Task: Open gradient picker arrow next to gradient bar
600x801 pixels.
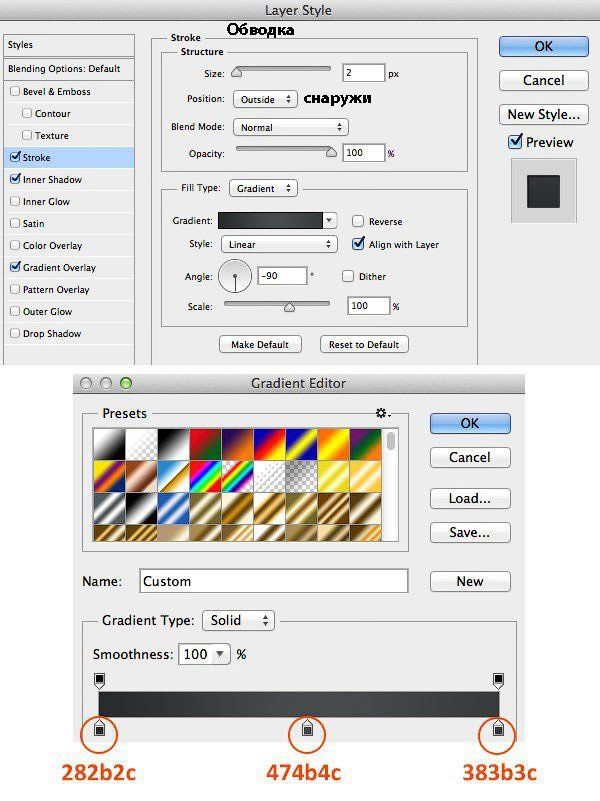Action: coord(330,220)
